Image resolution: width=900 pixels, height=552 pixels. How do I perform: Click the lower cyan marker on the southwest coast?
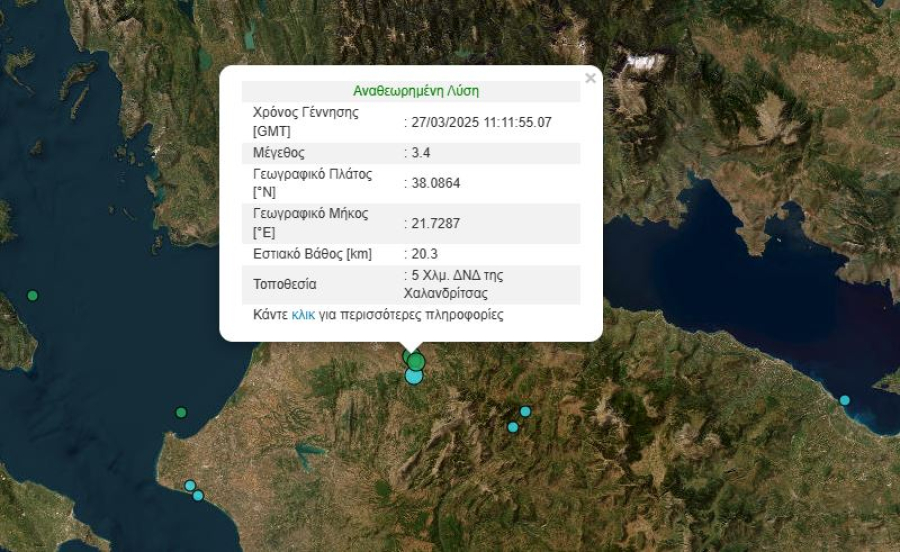click(198, 495)
